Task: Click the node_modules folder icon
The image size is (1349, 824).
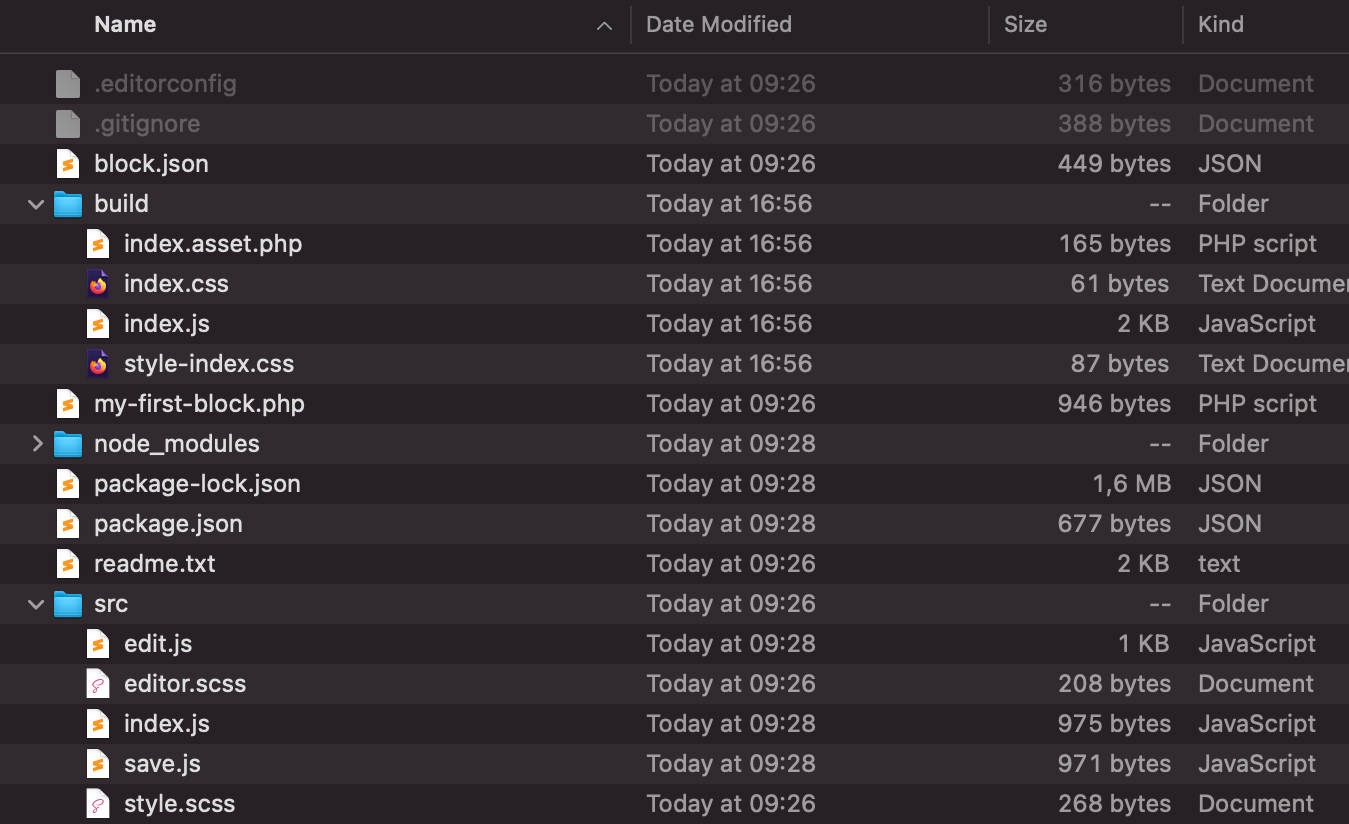Action: tap(67, 444)
